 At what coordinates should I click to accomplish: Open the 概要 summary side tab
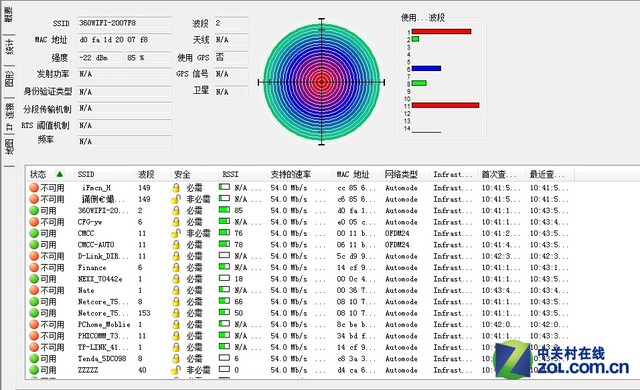coord(8,15)
